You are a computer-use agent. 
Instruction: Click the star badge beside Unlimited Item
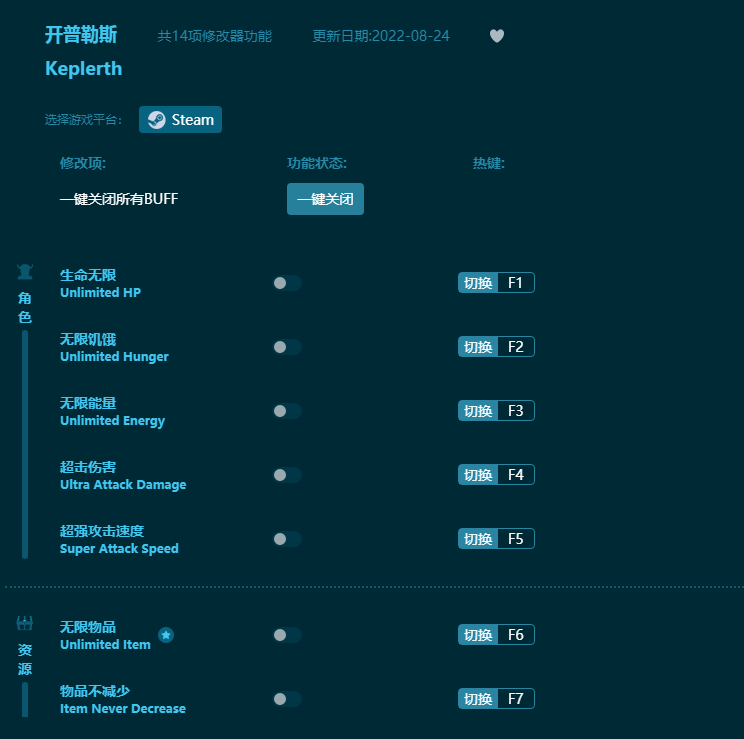(x=166, y=635)
